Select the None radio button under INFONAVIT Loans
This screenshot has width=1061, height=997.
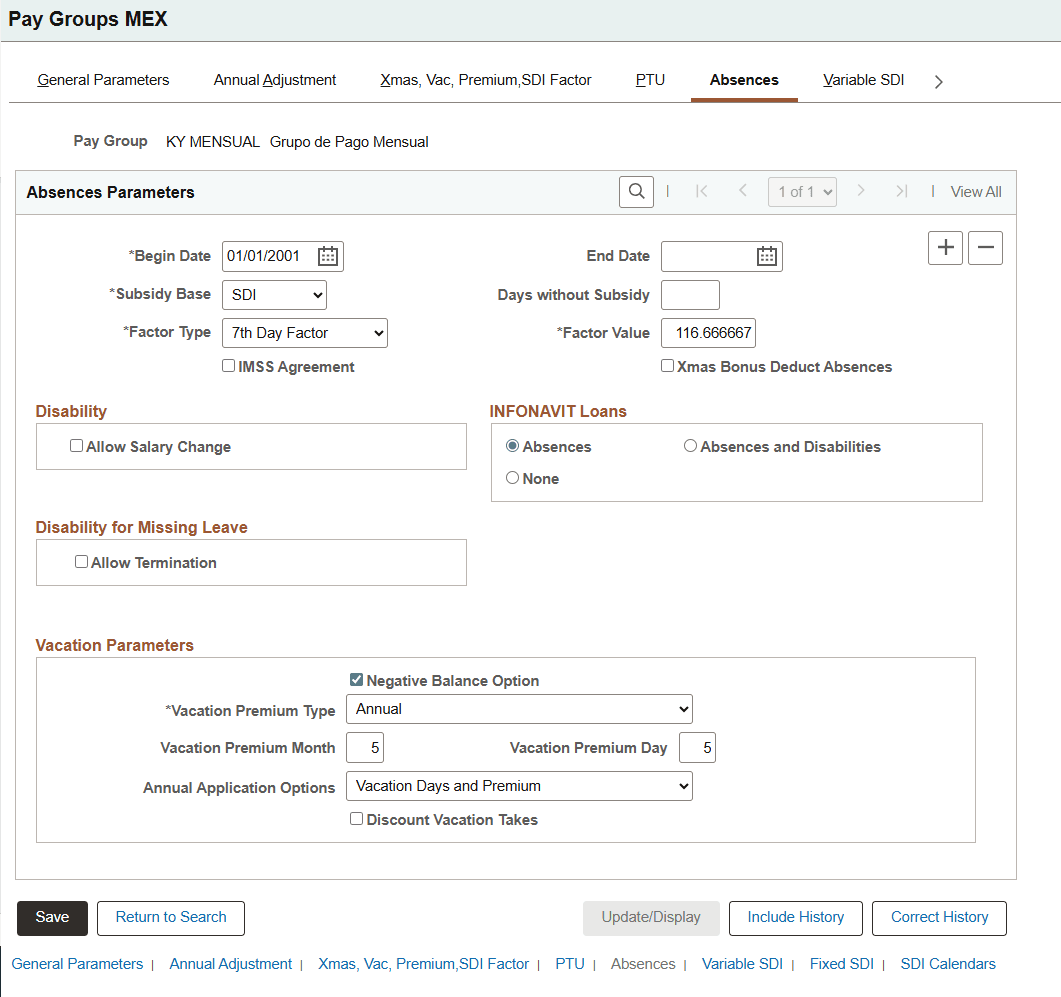click(511, 477)
